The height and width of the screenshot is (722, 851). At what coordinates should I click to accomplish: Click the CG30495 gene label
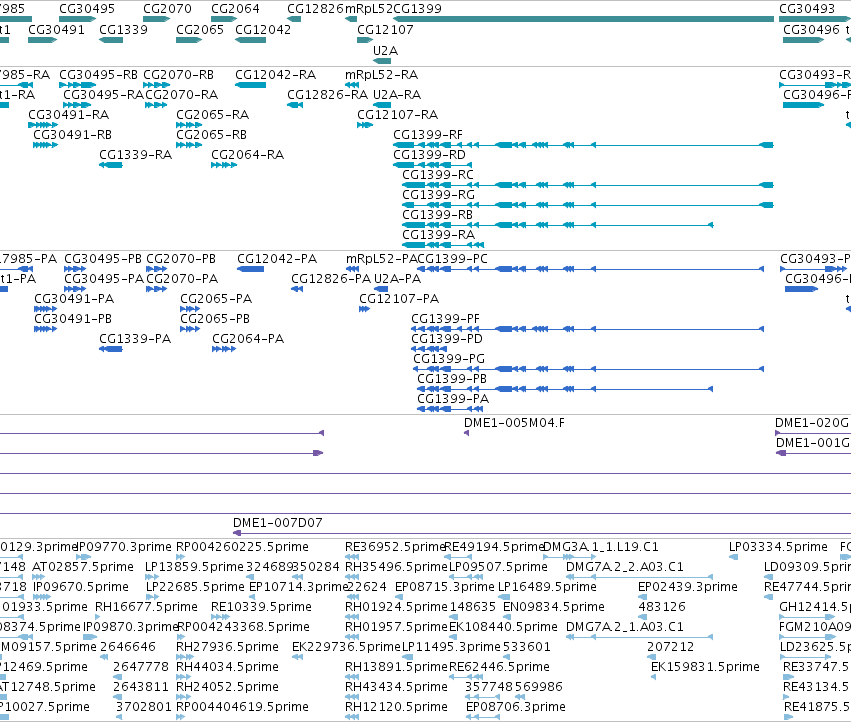pos(87,9)
